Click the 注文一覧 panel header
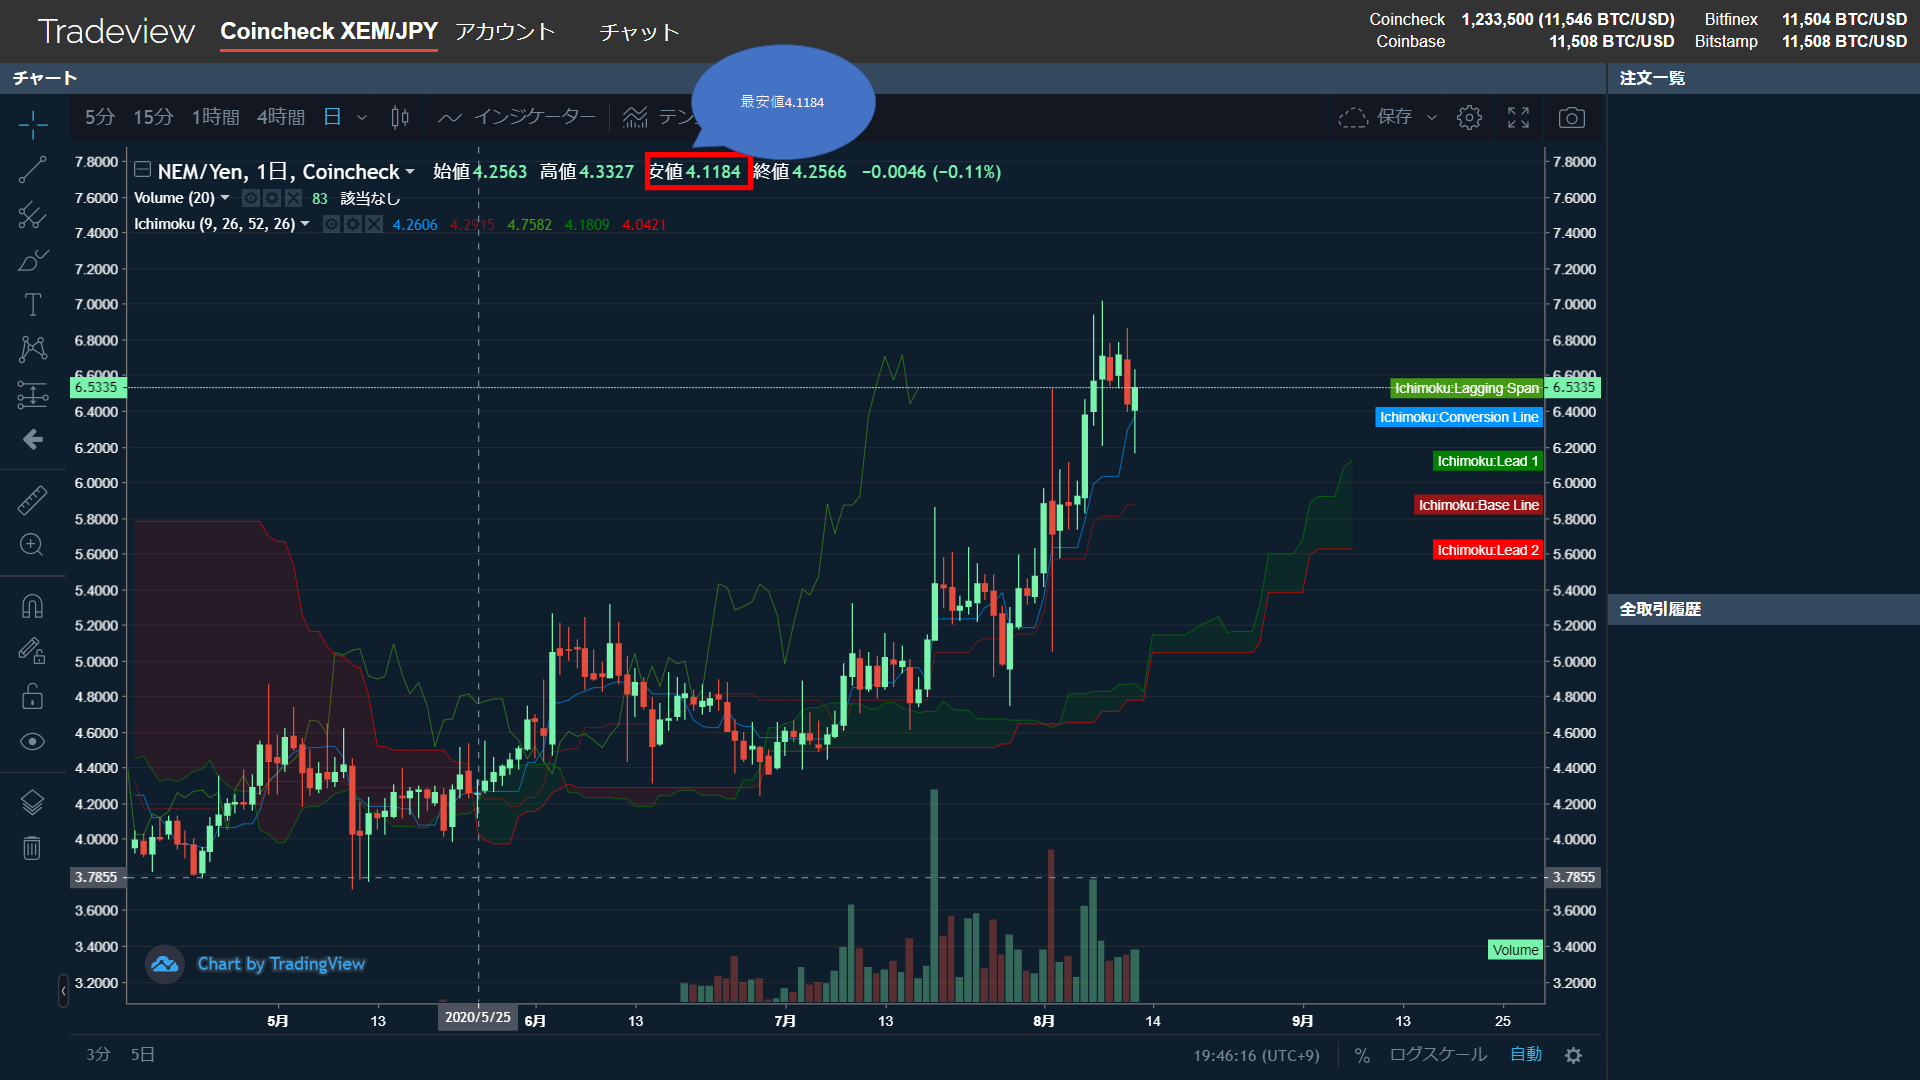 [1652, 78]
